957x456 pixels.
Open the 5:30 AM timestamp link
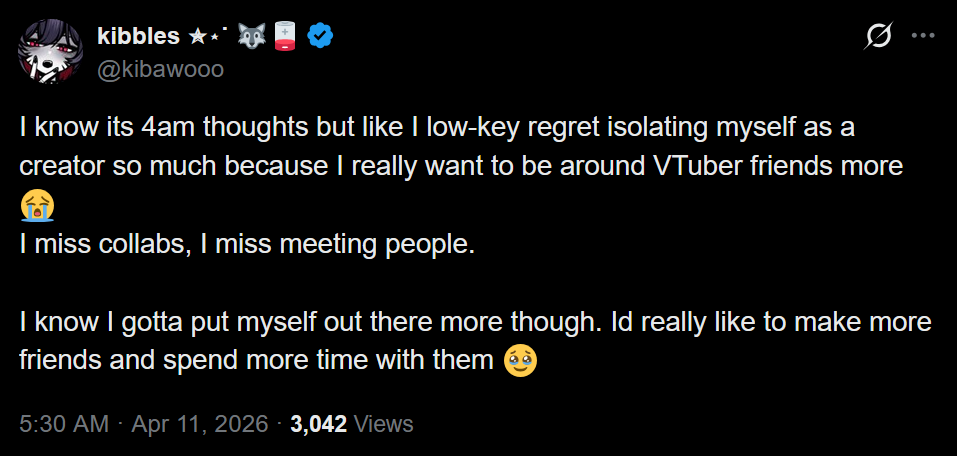(x=64, y=424)
